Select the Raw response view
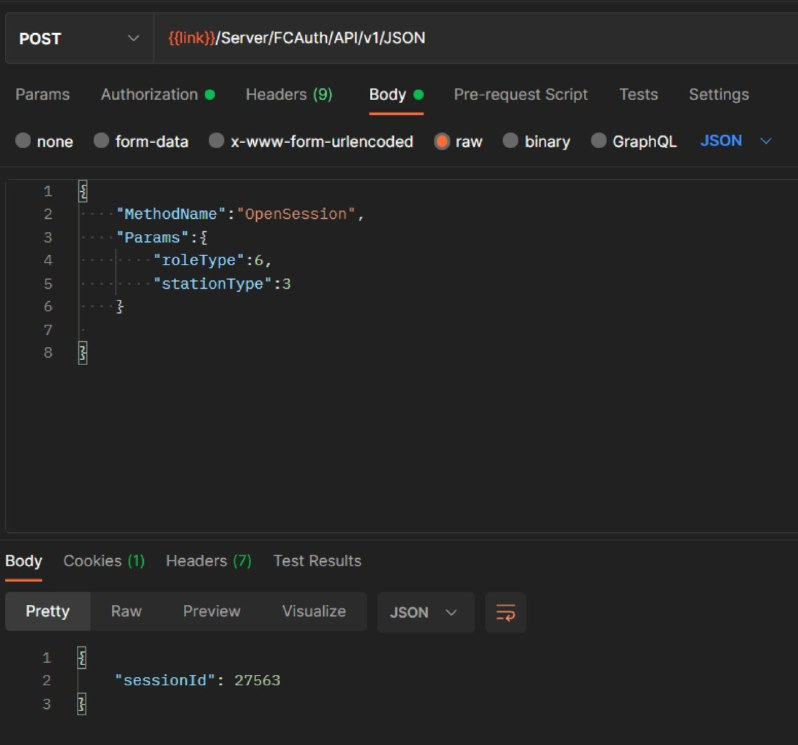This screenshot has width=798, height=745. 126,611
